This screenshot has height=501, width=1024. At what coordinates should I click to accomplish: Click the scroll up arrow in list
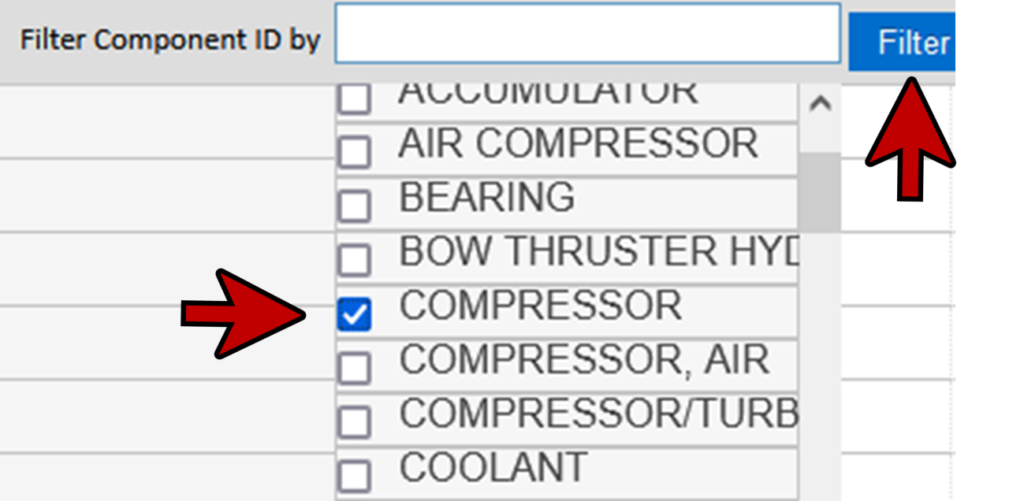(820, 104)
